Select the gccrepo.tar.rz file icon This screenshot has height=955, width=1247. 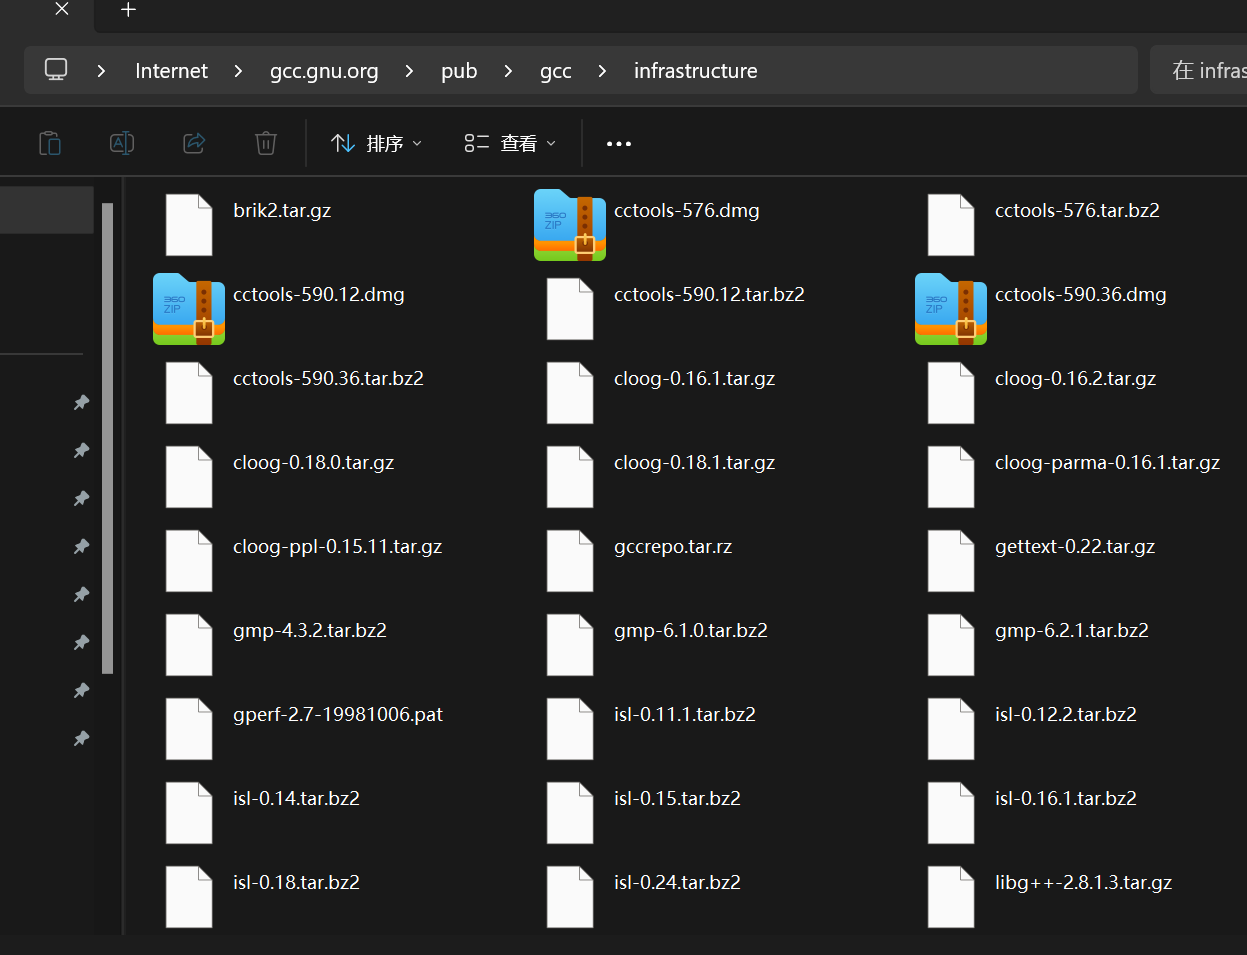pyautogui.click(x=570, y=561)
